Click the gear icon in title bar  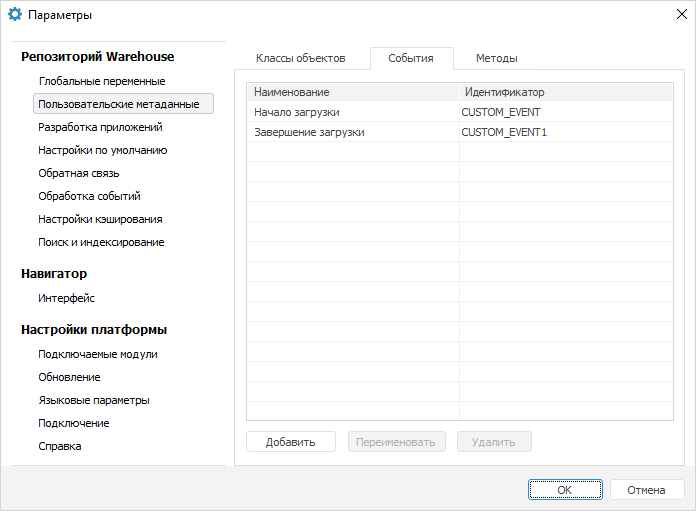tap(15, 15)
